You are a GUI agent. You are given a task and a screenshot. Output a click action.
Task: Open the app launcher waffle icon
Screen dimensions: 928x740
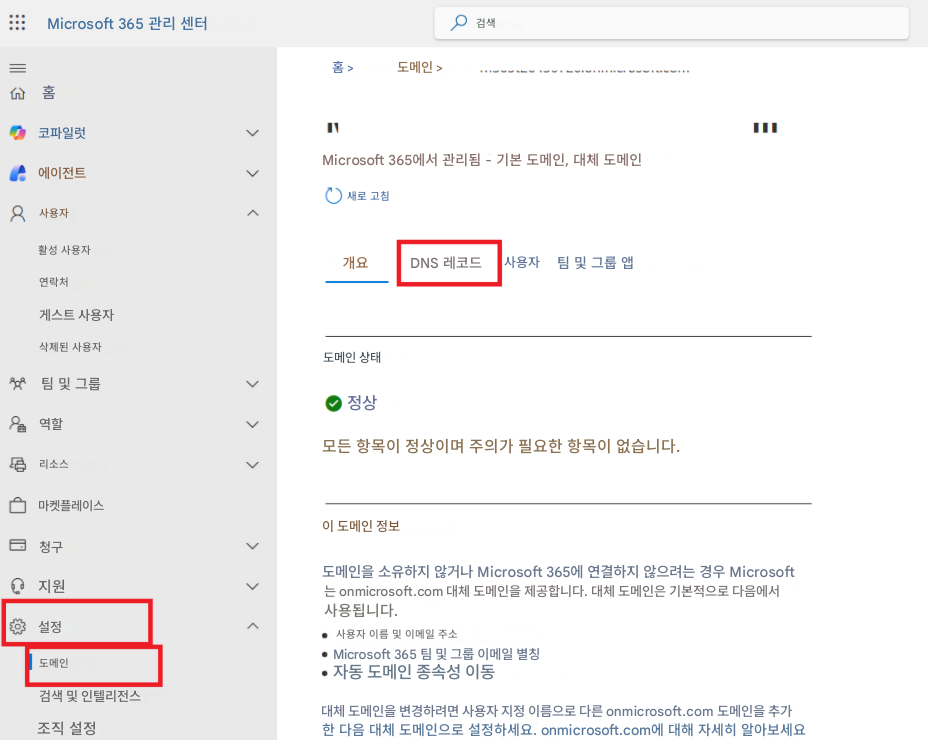[x=17, y=23]
